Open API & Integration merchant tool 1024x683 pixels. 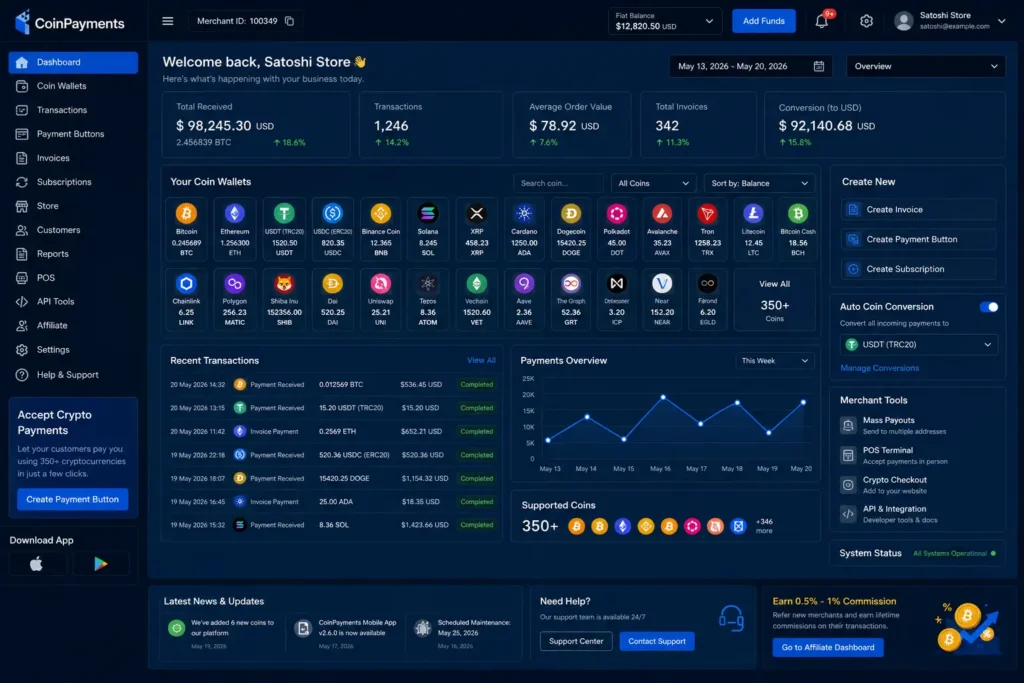pos(918,514)
